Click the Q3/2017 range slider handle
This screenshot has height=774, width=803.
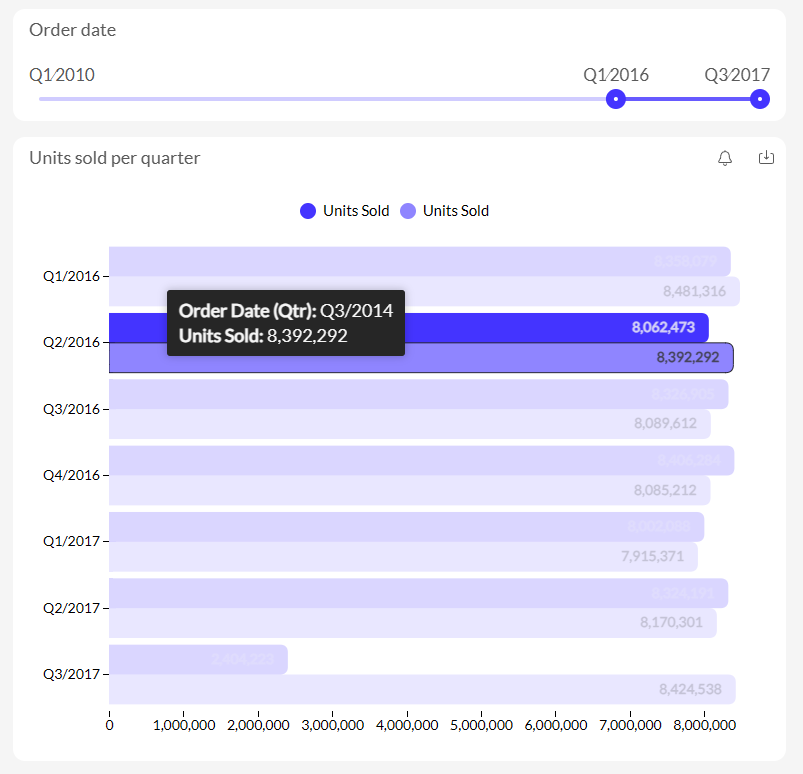pos(760,99)
